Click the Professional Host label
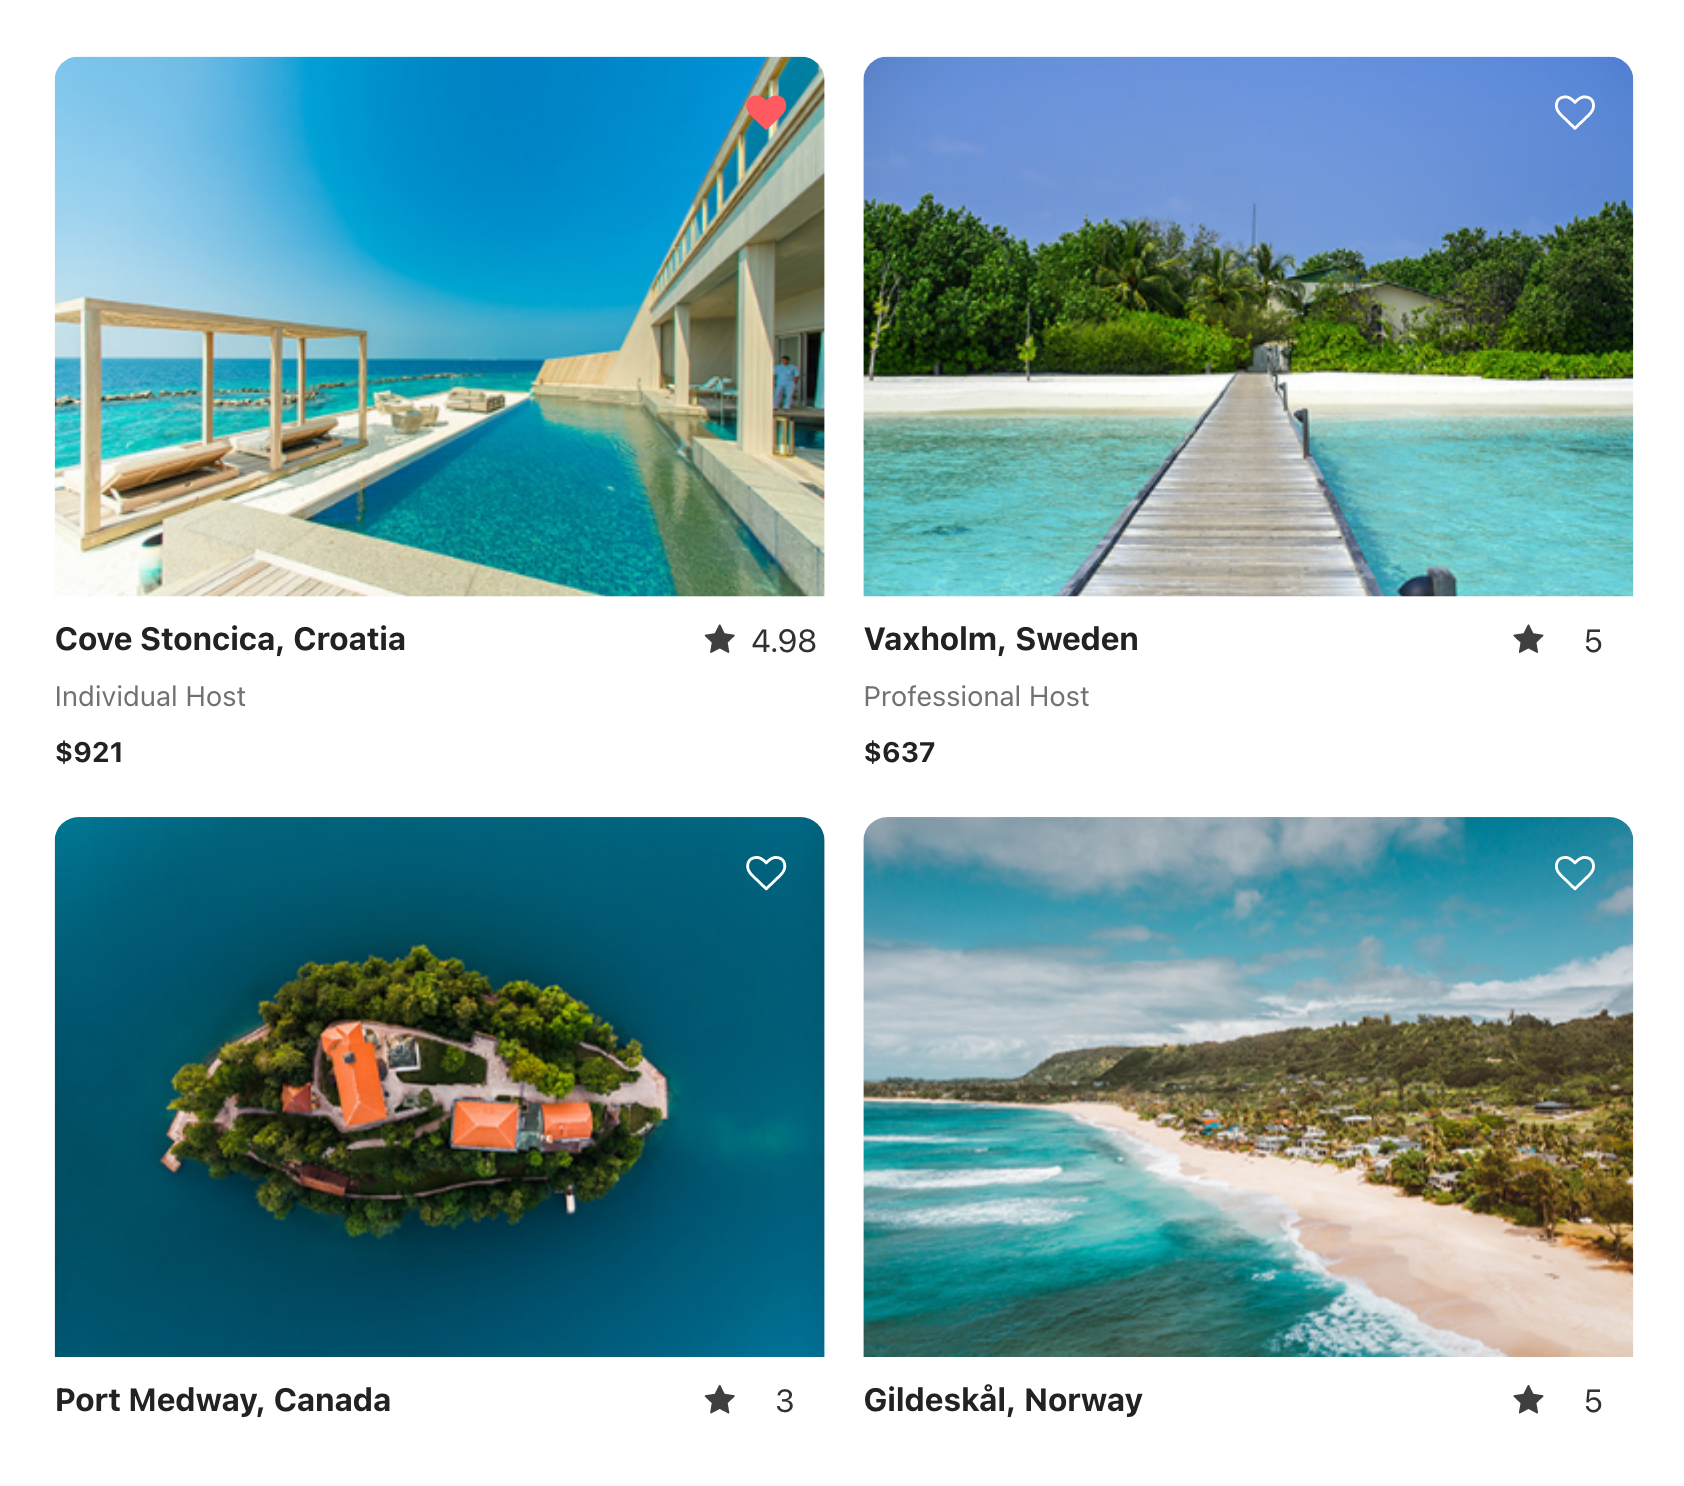This screenshot has height=1486, width=1684. [976, 696]
